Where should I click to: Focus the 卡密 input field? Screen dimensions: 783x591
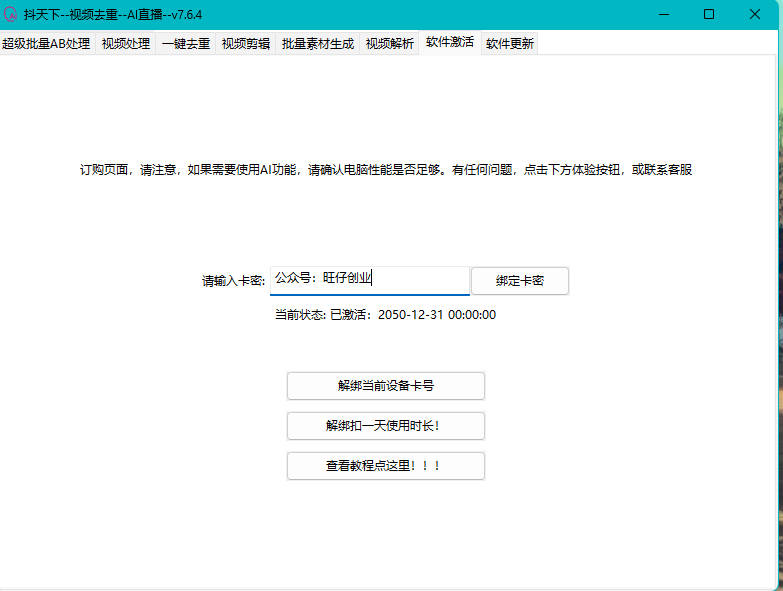coord(369,280)
